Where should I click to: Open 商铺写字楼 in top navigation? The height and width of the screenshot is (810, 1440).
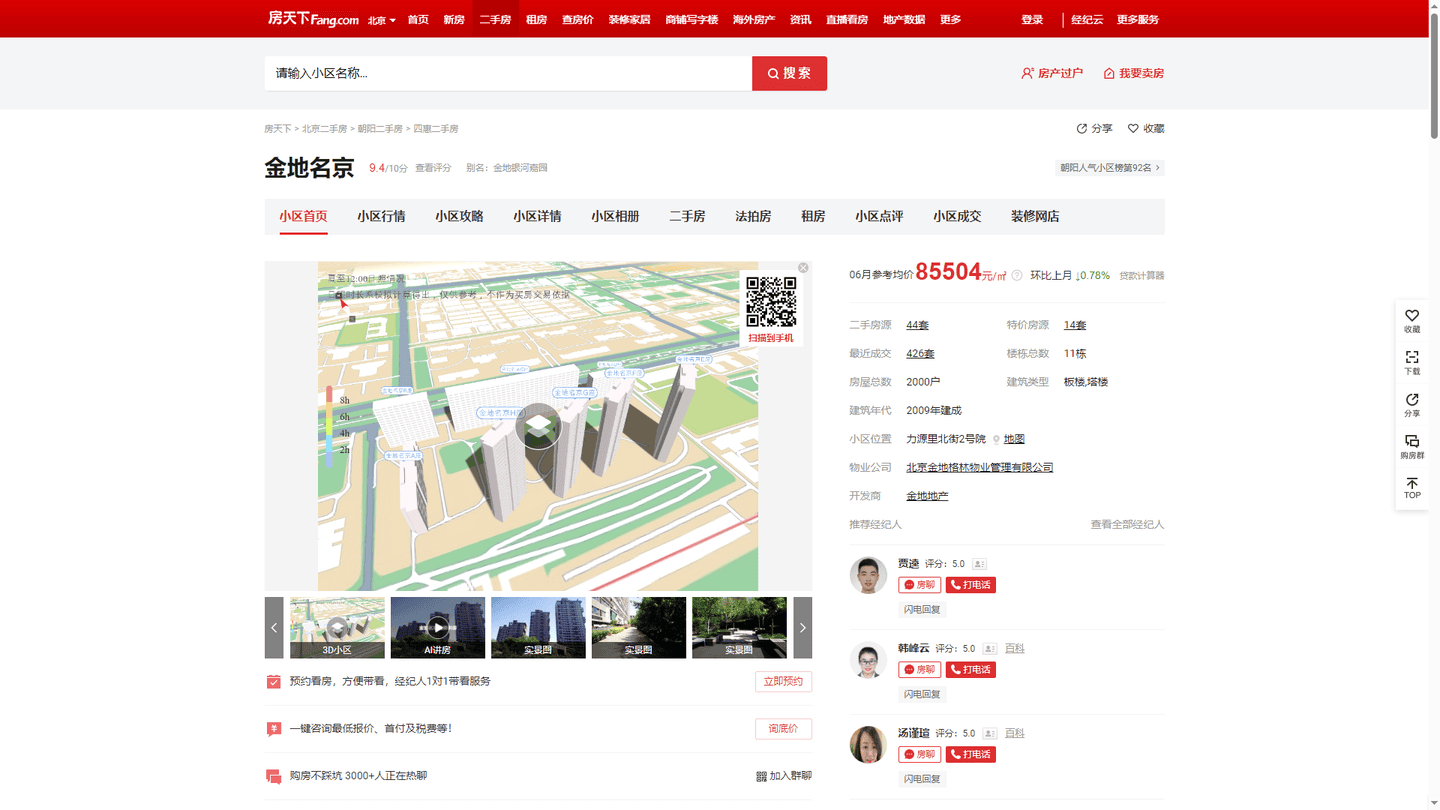(692, 20)
